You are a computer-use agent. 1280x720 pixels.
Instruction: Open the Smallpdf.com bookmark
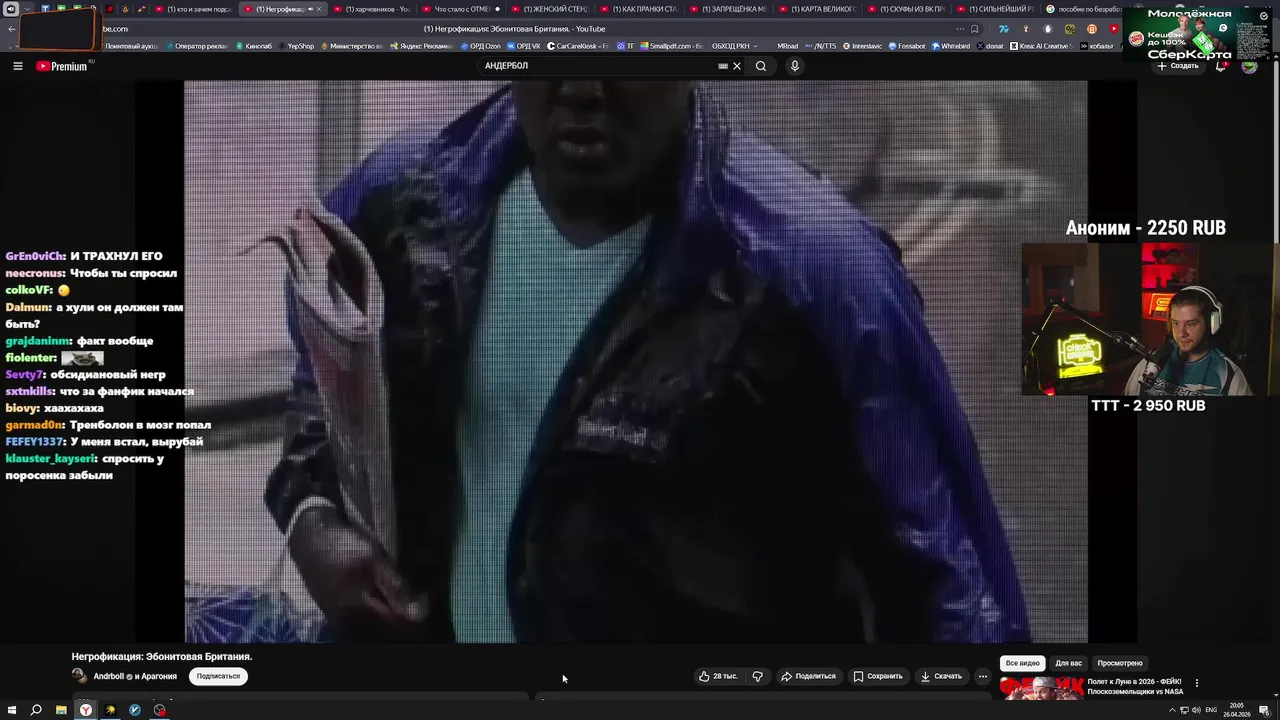(x=671, y=46)
